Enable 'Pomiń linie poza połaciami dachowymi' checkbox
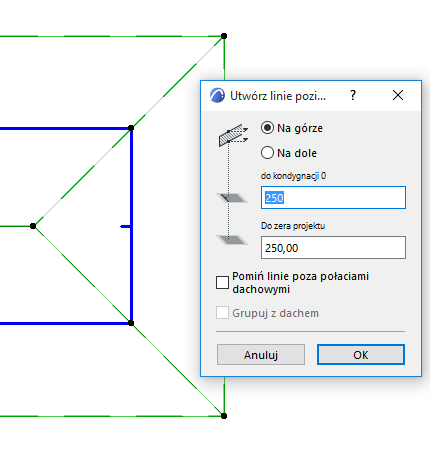The height and width of the screenshot is (466, 430). pyautogui.click(x=222, y=282)
